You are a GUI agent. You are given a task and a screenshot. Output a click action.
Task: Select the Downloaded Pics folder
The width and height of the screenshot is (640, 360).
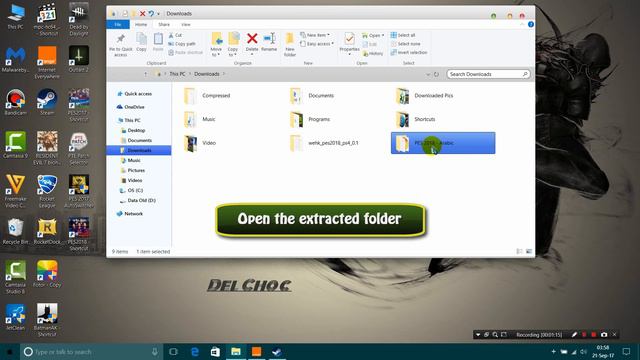click(x=424, y=96)
